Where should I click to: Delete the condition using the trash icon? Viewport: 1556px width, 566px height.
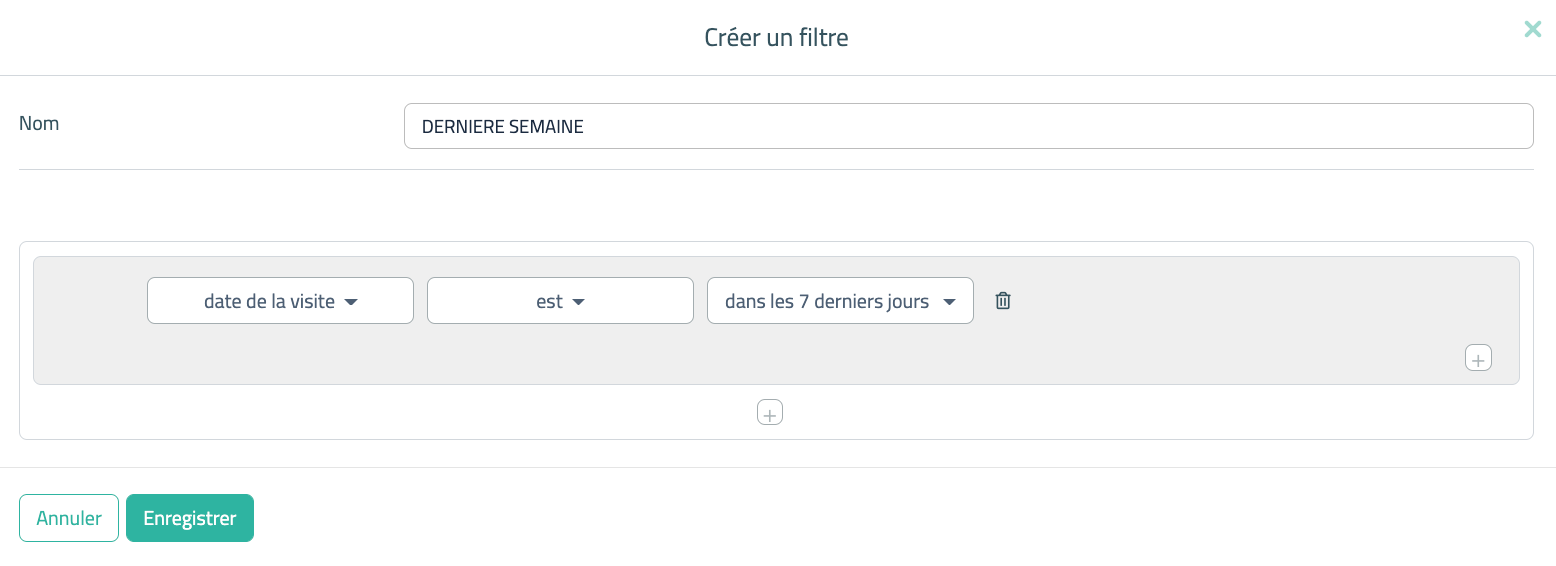[1003, 301]
